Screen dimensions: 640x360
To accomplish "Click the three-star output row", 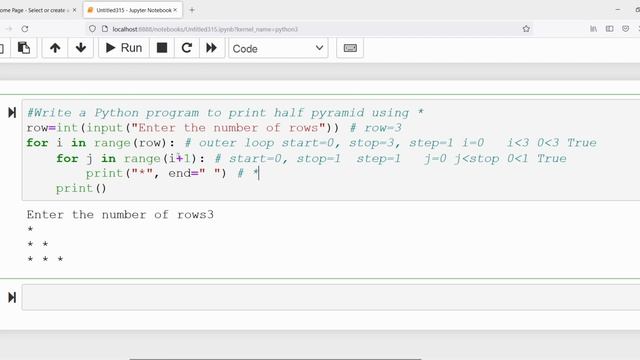I will tap(45, 259).
